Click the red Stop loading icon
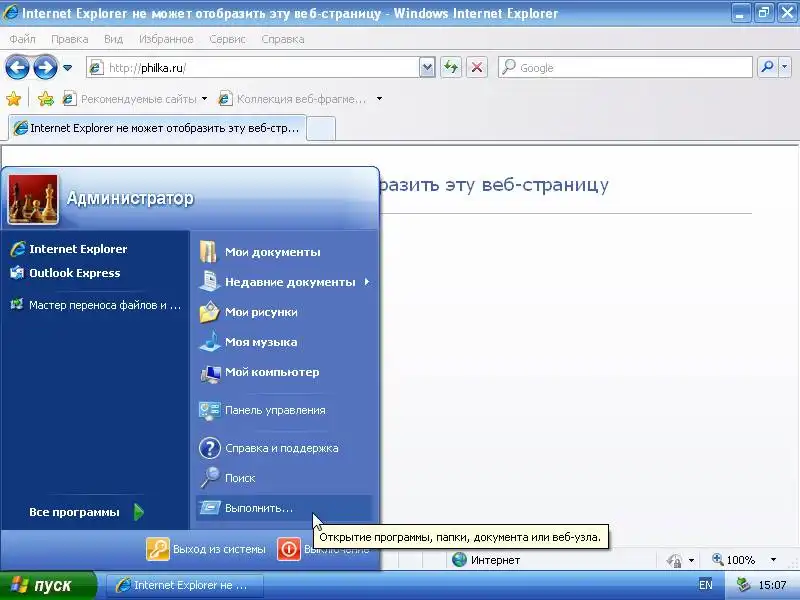The width and height of the screenshot is (800, 600). click(477, 67)
